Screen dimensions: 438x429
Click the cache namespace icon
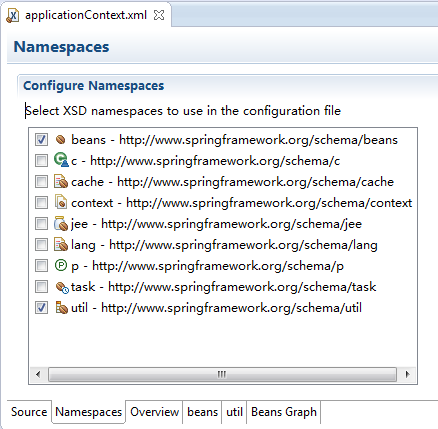point(61,182)
